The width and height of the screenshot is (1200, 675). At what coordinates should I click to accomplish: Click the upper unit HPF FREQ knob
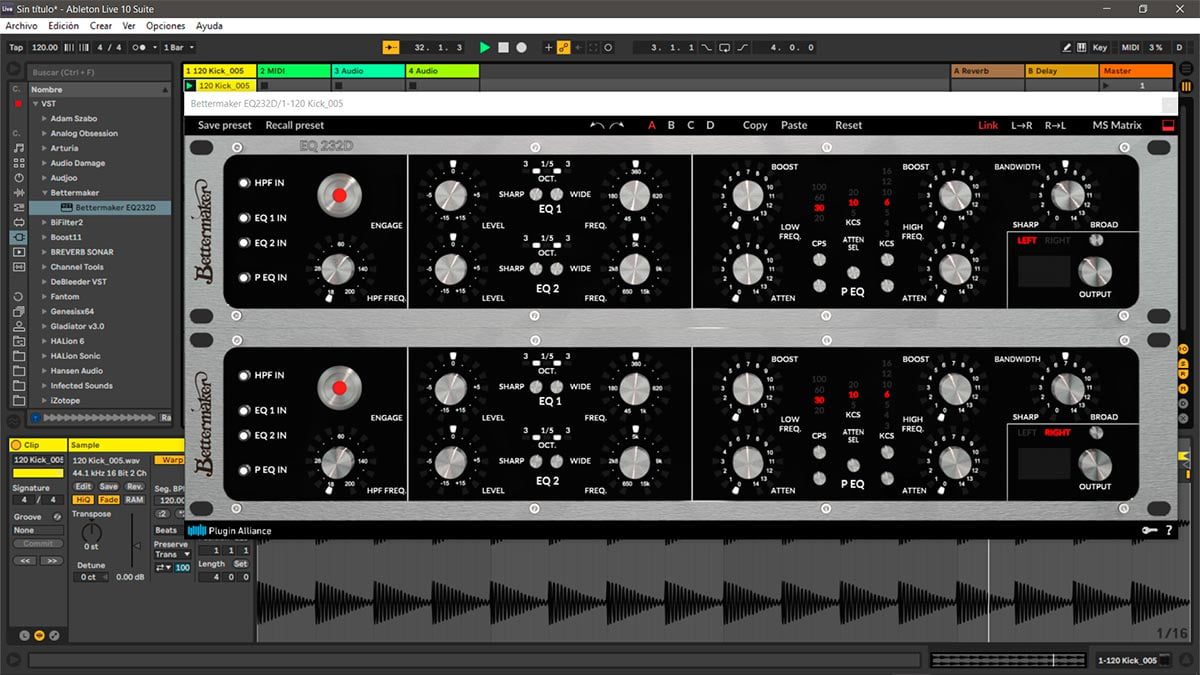[x=339, y=267]
